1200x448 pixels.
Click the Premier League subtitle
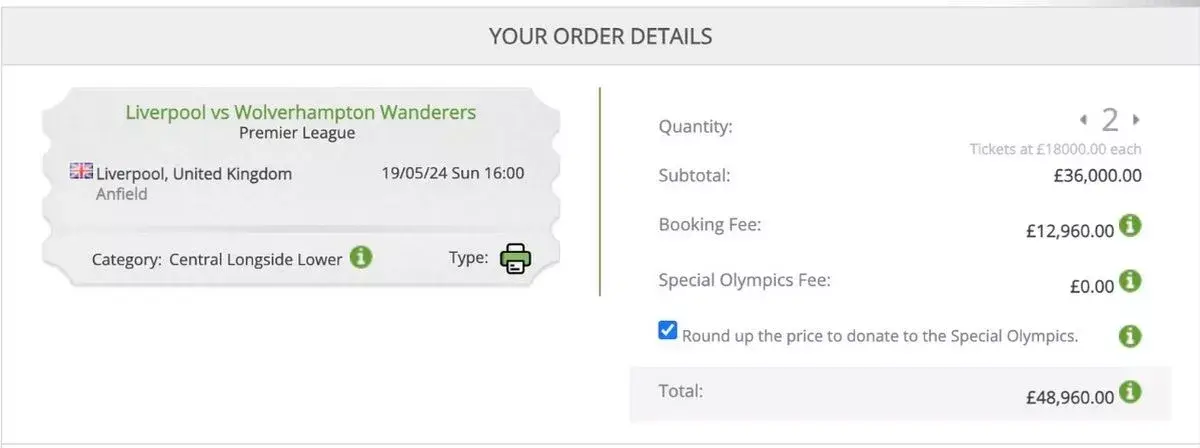coord(297,133)
